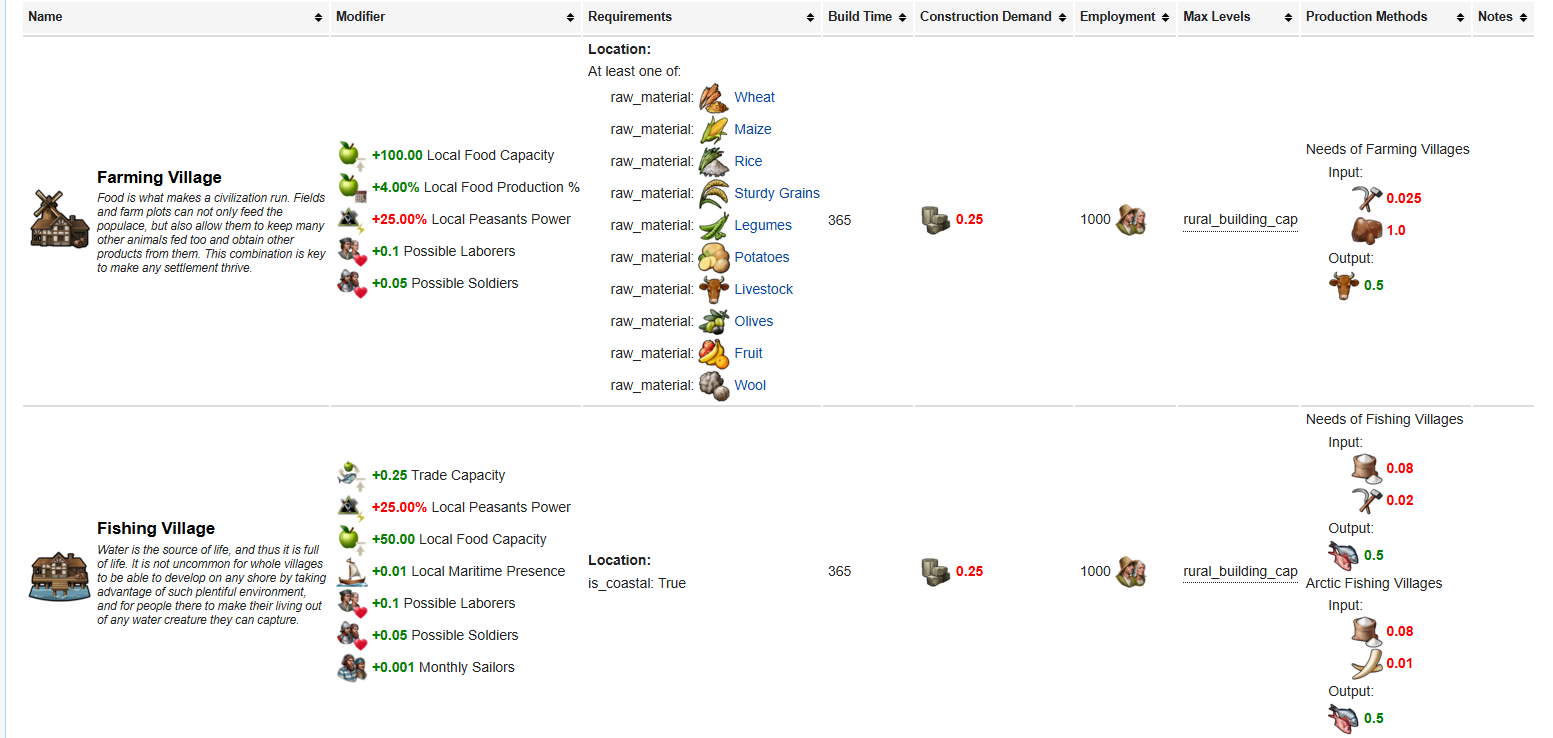Open the Wheat link
1553x738 pixels.
pyautogui.click(x=755, y=97)
